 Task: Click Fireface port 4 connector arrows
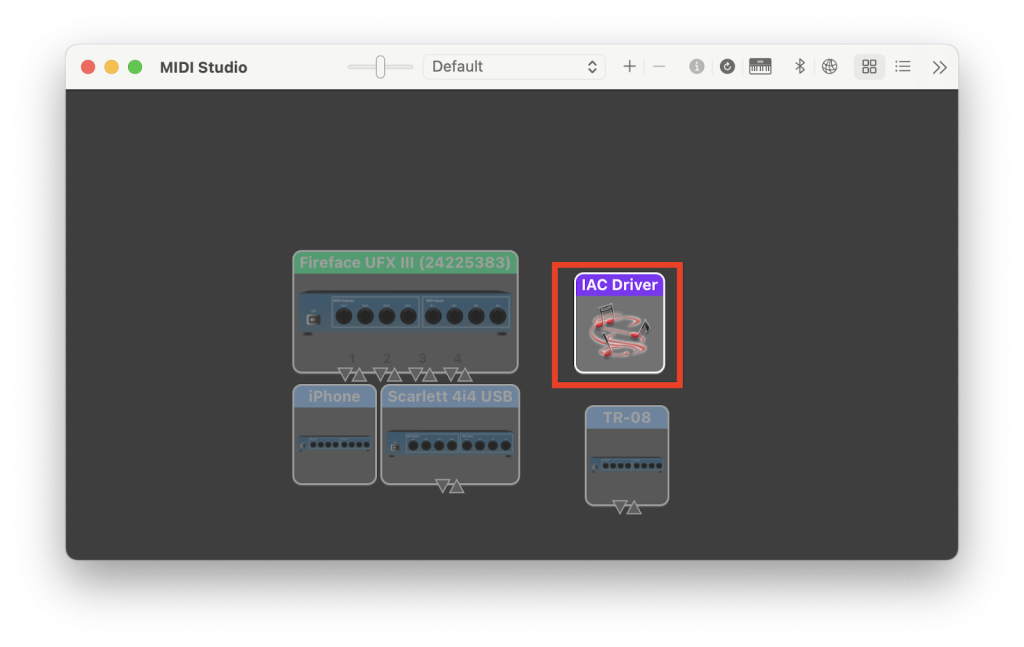458,375
